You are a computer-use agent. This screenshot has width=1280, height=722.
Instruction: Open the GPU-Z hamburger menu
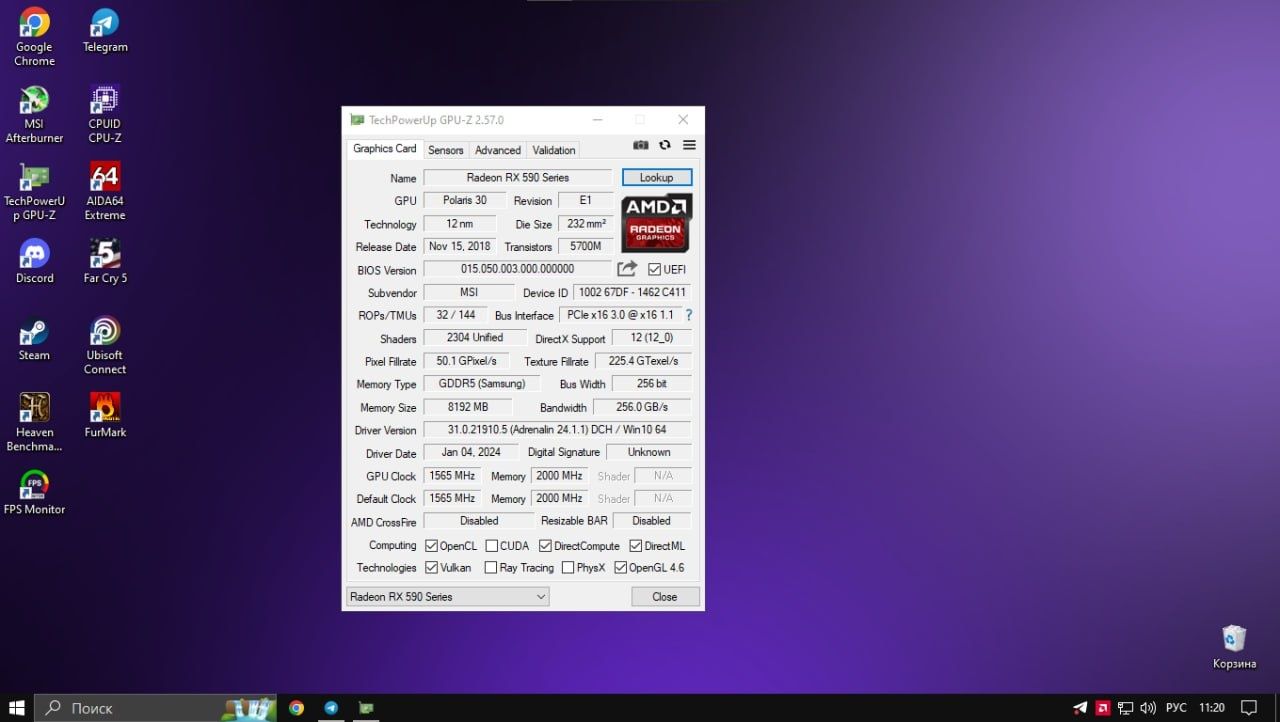pyautogui.click(x=689, y=145)
